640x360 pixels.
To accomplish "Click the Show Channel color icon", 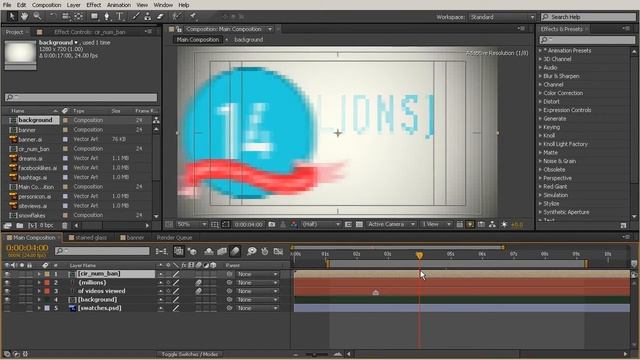I will 294,224.
